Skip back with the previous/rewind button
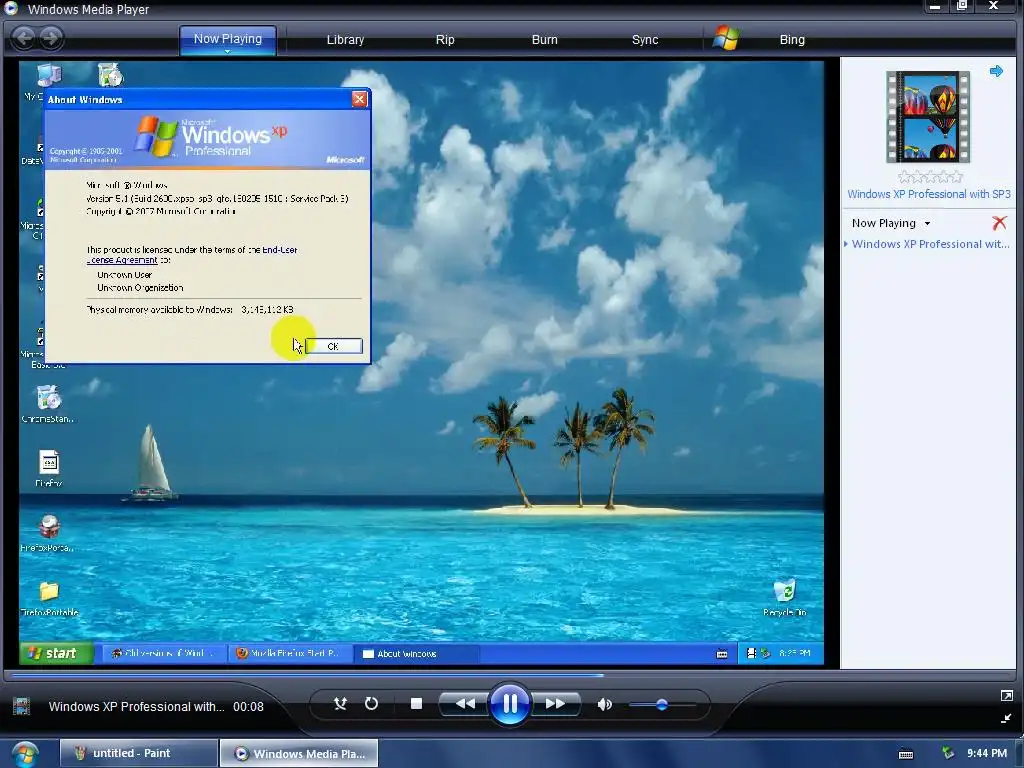Image resolution: width=1024 pixels, height=768 pixels. point(465,704)
